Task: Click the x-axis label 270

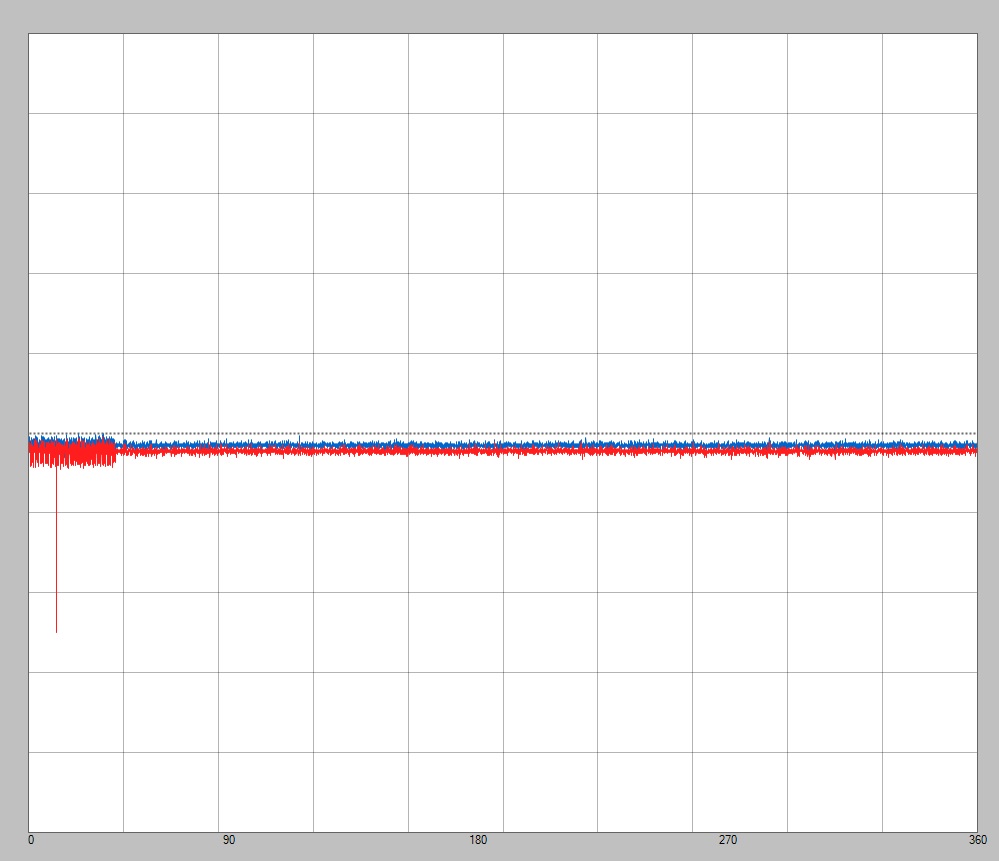Action: coord(728,840)
